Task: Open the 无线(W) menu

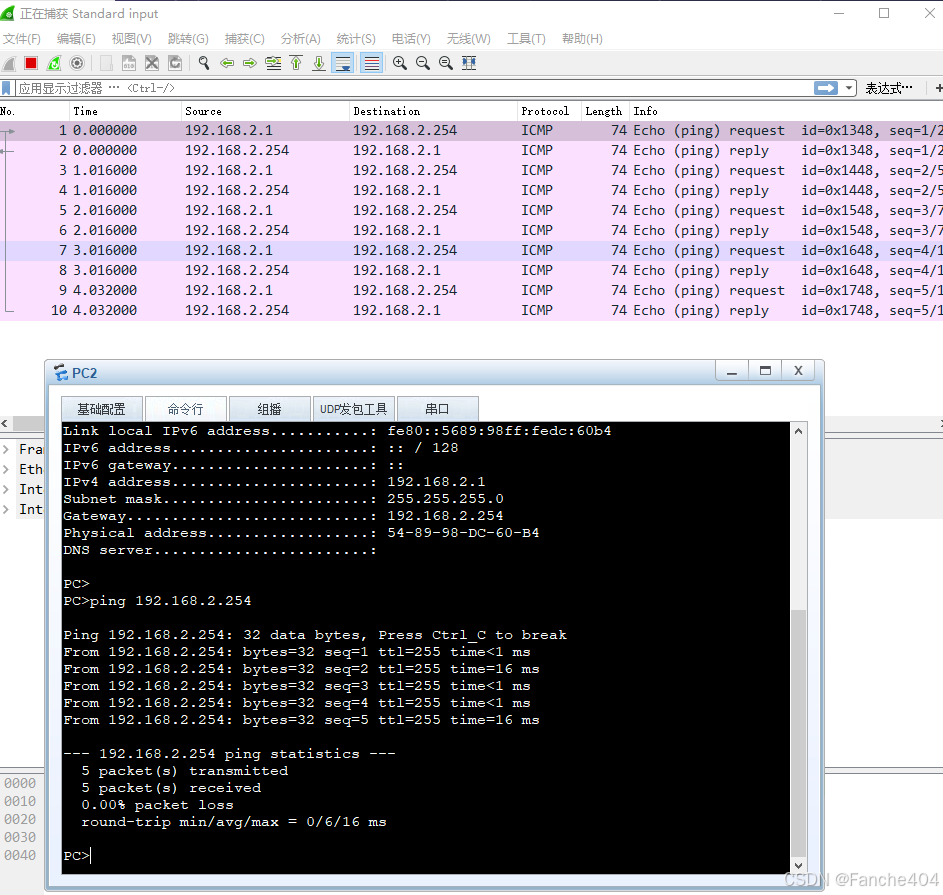Action: coord(468,38)
